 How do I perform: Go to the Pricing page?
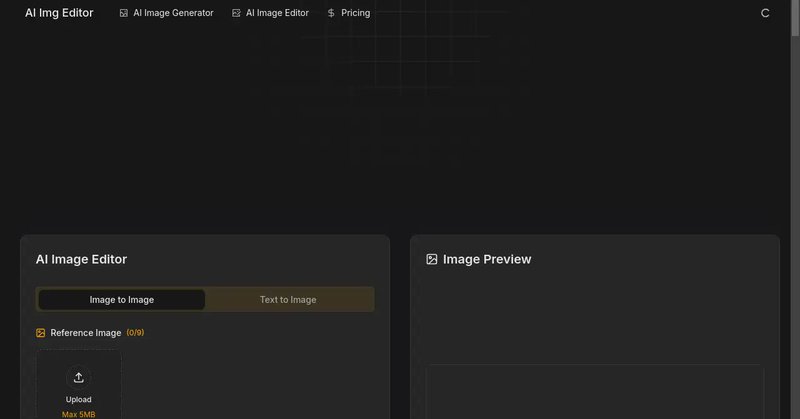pos(348,13)
